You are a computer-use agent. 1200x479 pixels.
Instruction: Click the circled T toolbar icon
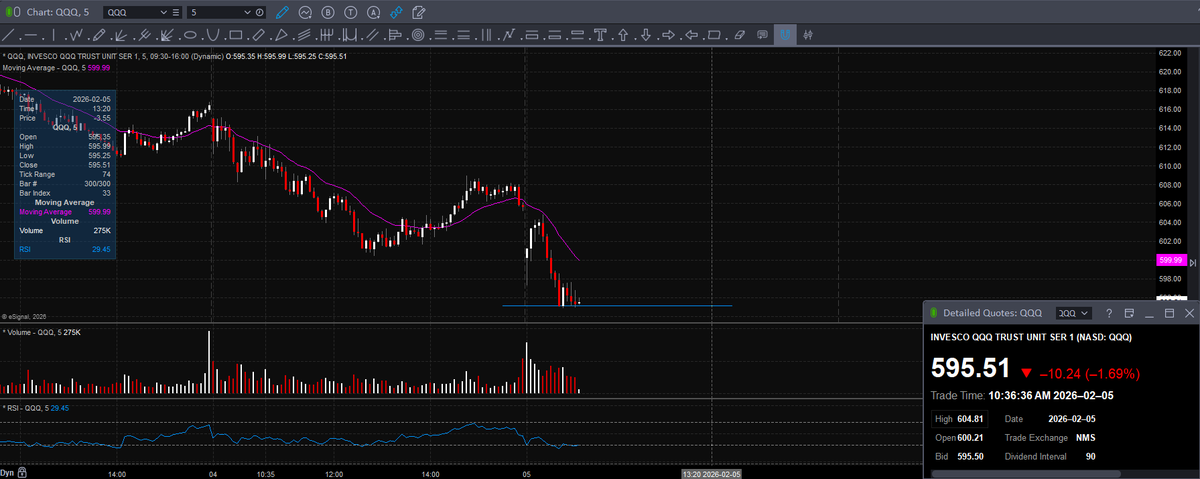click(351, 12)
